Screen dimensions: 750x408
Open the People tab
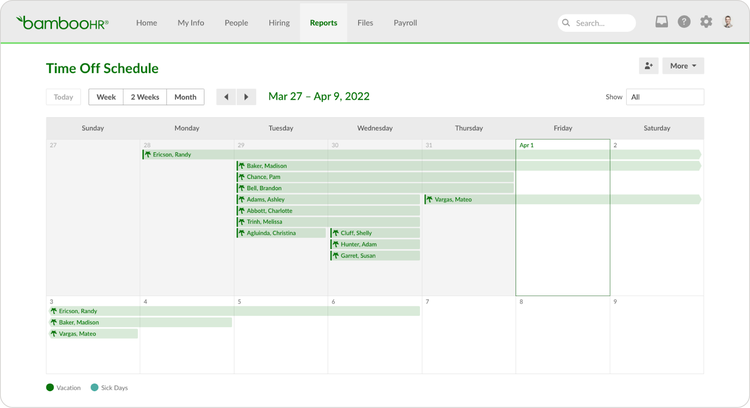[x=236, y=22]
